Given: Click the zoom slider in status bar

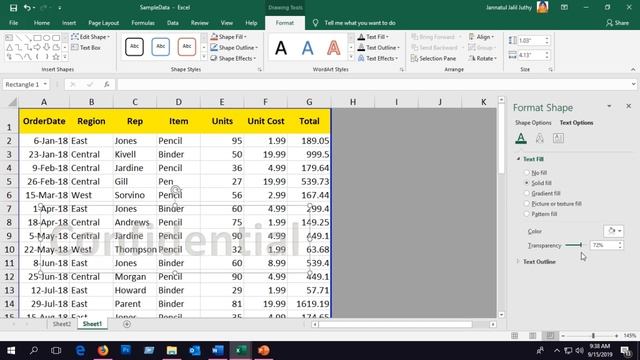Looking at the screenshot, I should coord(593,336).
